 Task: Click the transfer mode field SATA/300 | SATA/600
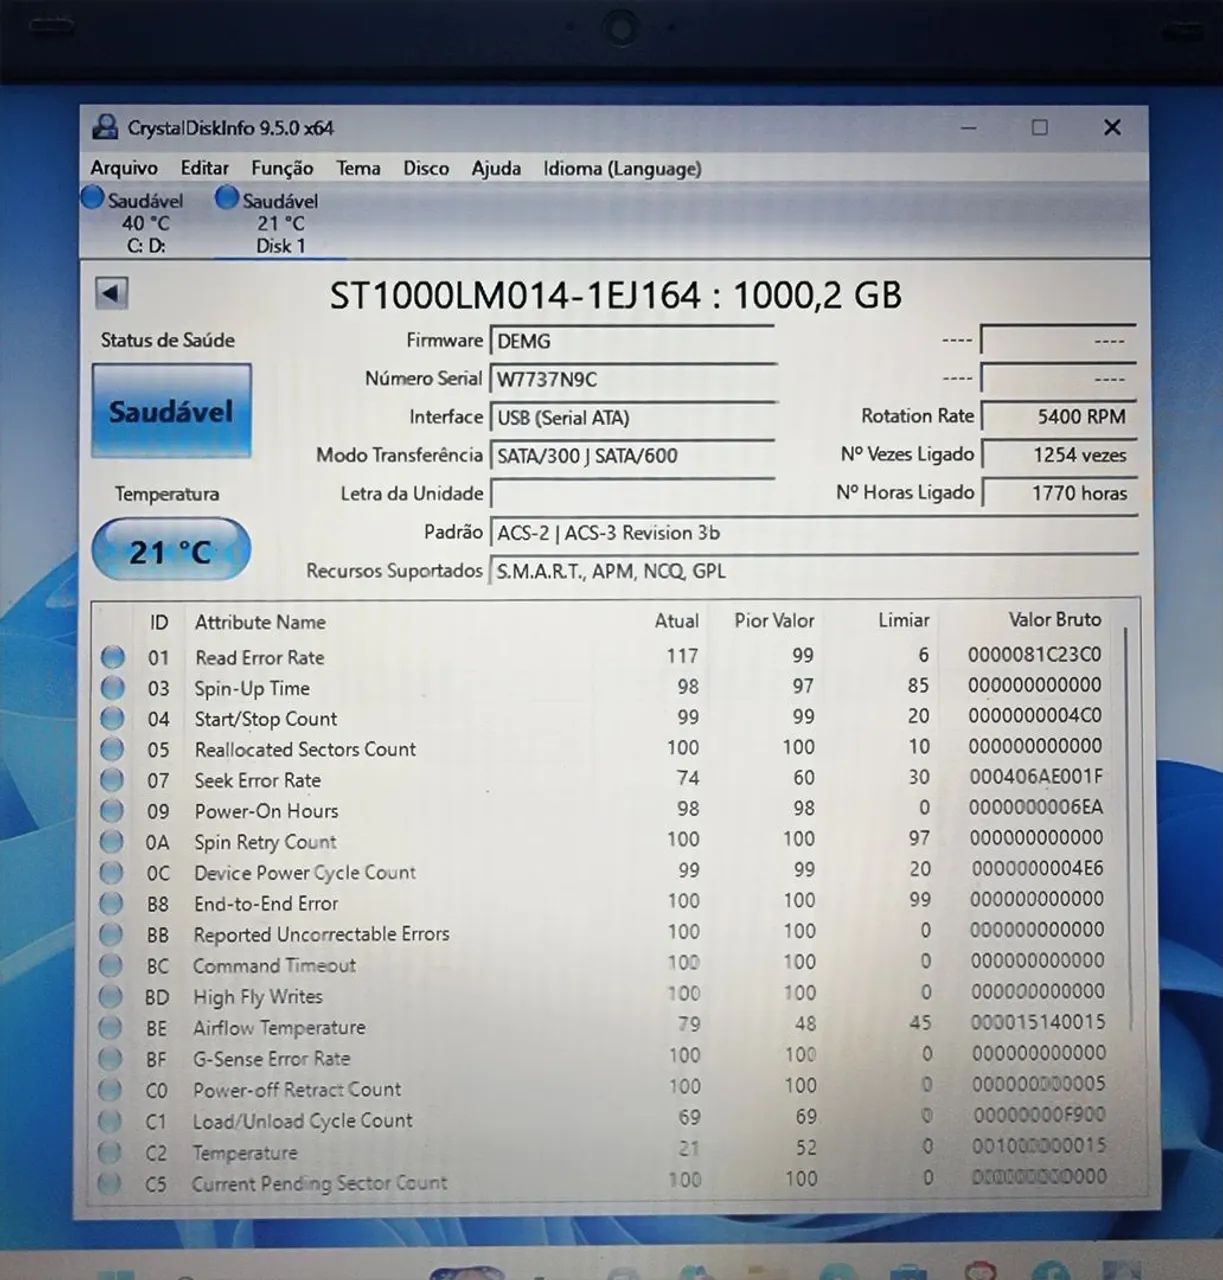[633, 455]
